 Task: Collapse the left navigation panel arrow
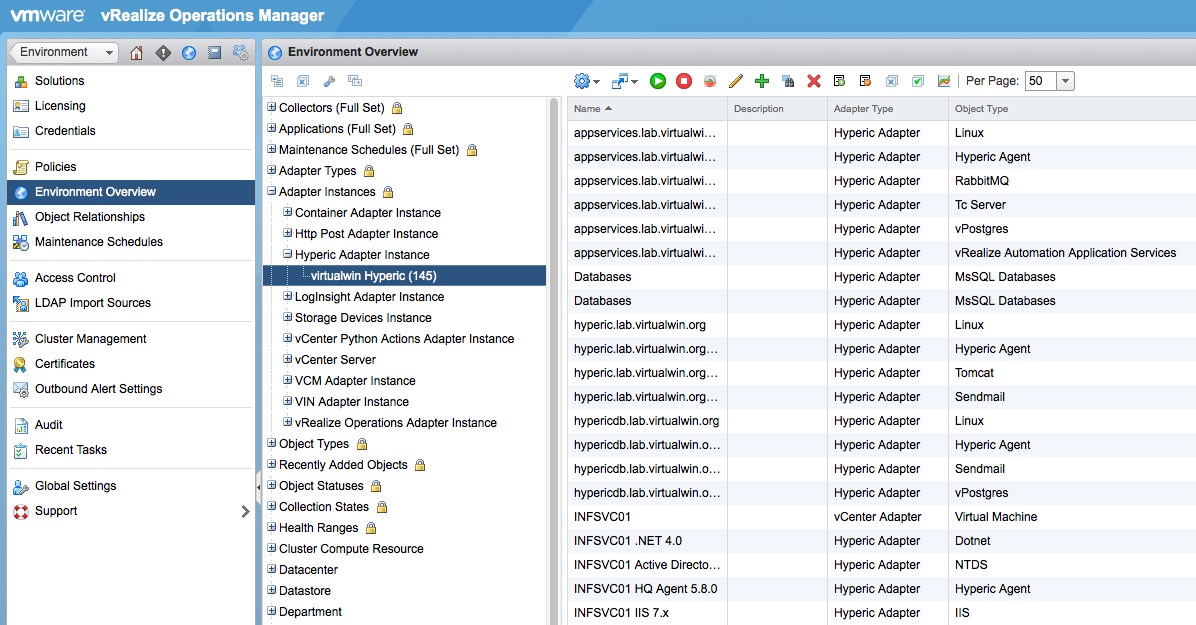pyautogui.click(x=259, y=486)
